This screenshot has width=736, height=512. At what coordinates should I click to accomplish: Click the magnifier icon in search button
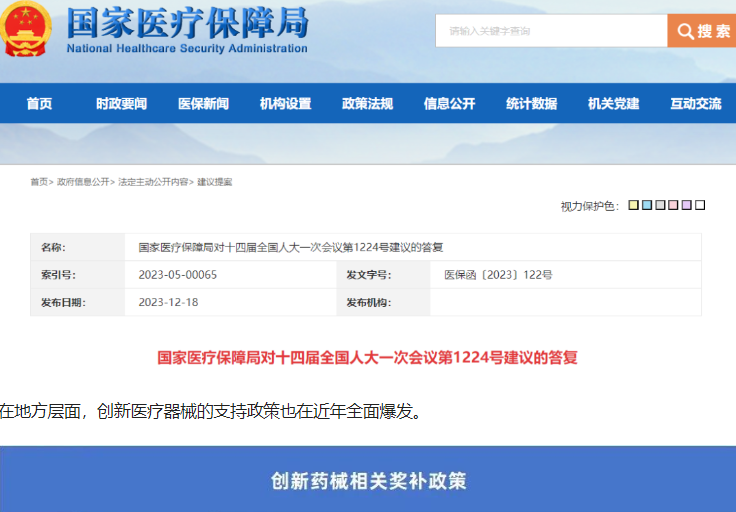click(x=685, y=31)
